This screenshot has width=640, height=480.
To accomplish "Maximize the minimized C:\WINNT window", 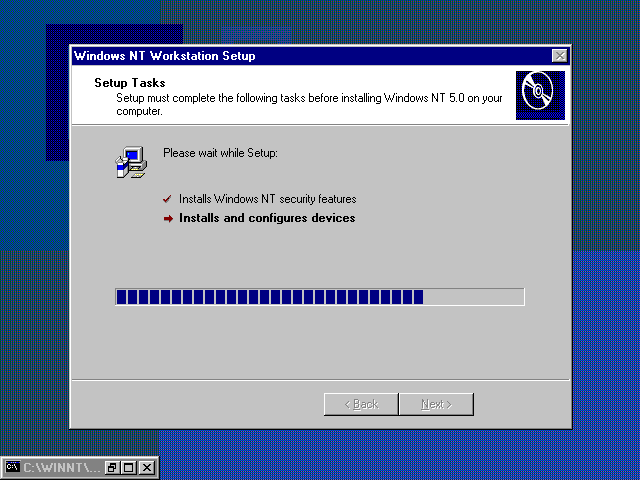I will pos(129,467).
